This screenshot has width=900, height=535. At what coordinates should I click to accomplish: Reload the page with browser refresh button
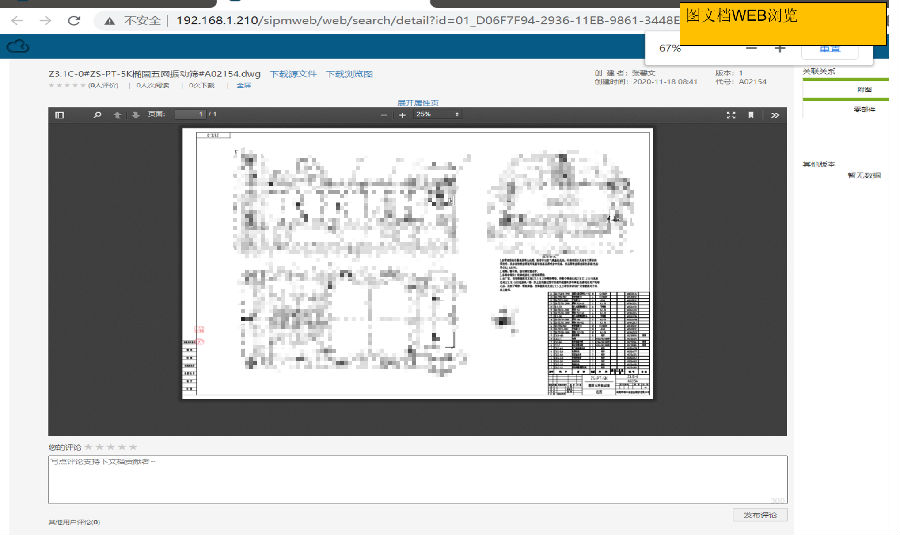tap(73, 20)
